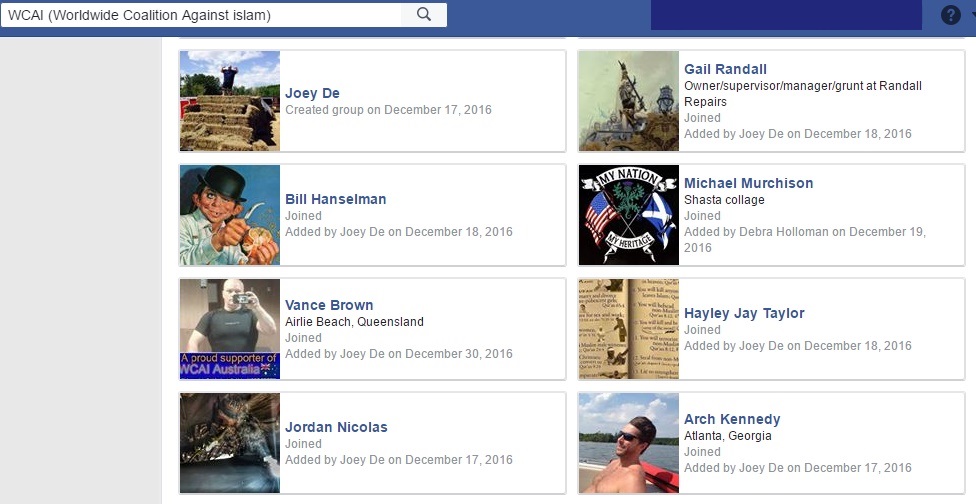
Task: Click Bill Hanselman's cartoon avatar
Action: click(x=230, y=215)
